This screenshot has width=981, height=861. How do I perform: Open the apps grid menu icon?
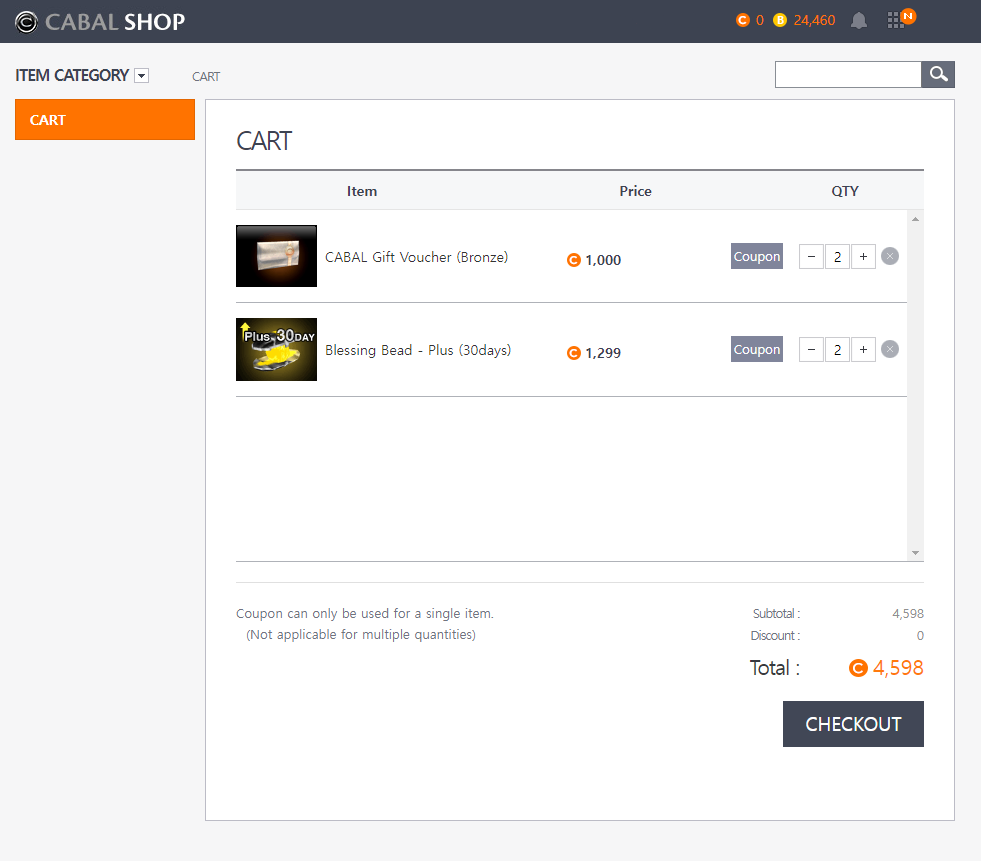(896, 20)
